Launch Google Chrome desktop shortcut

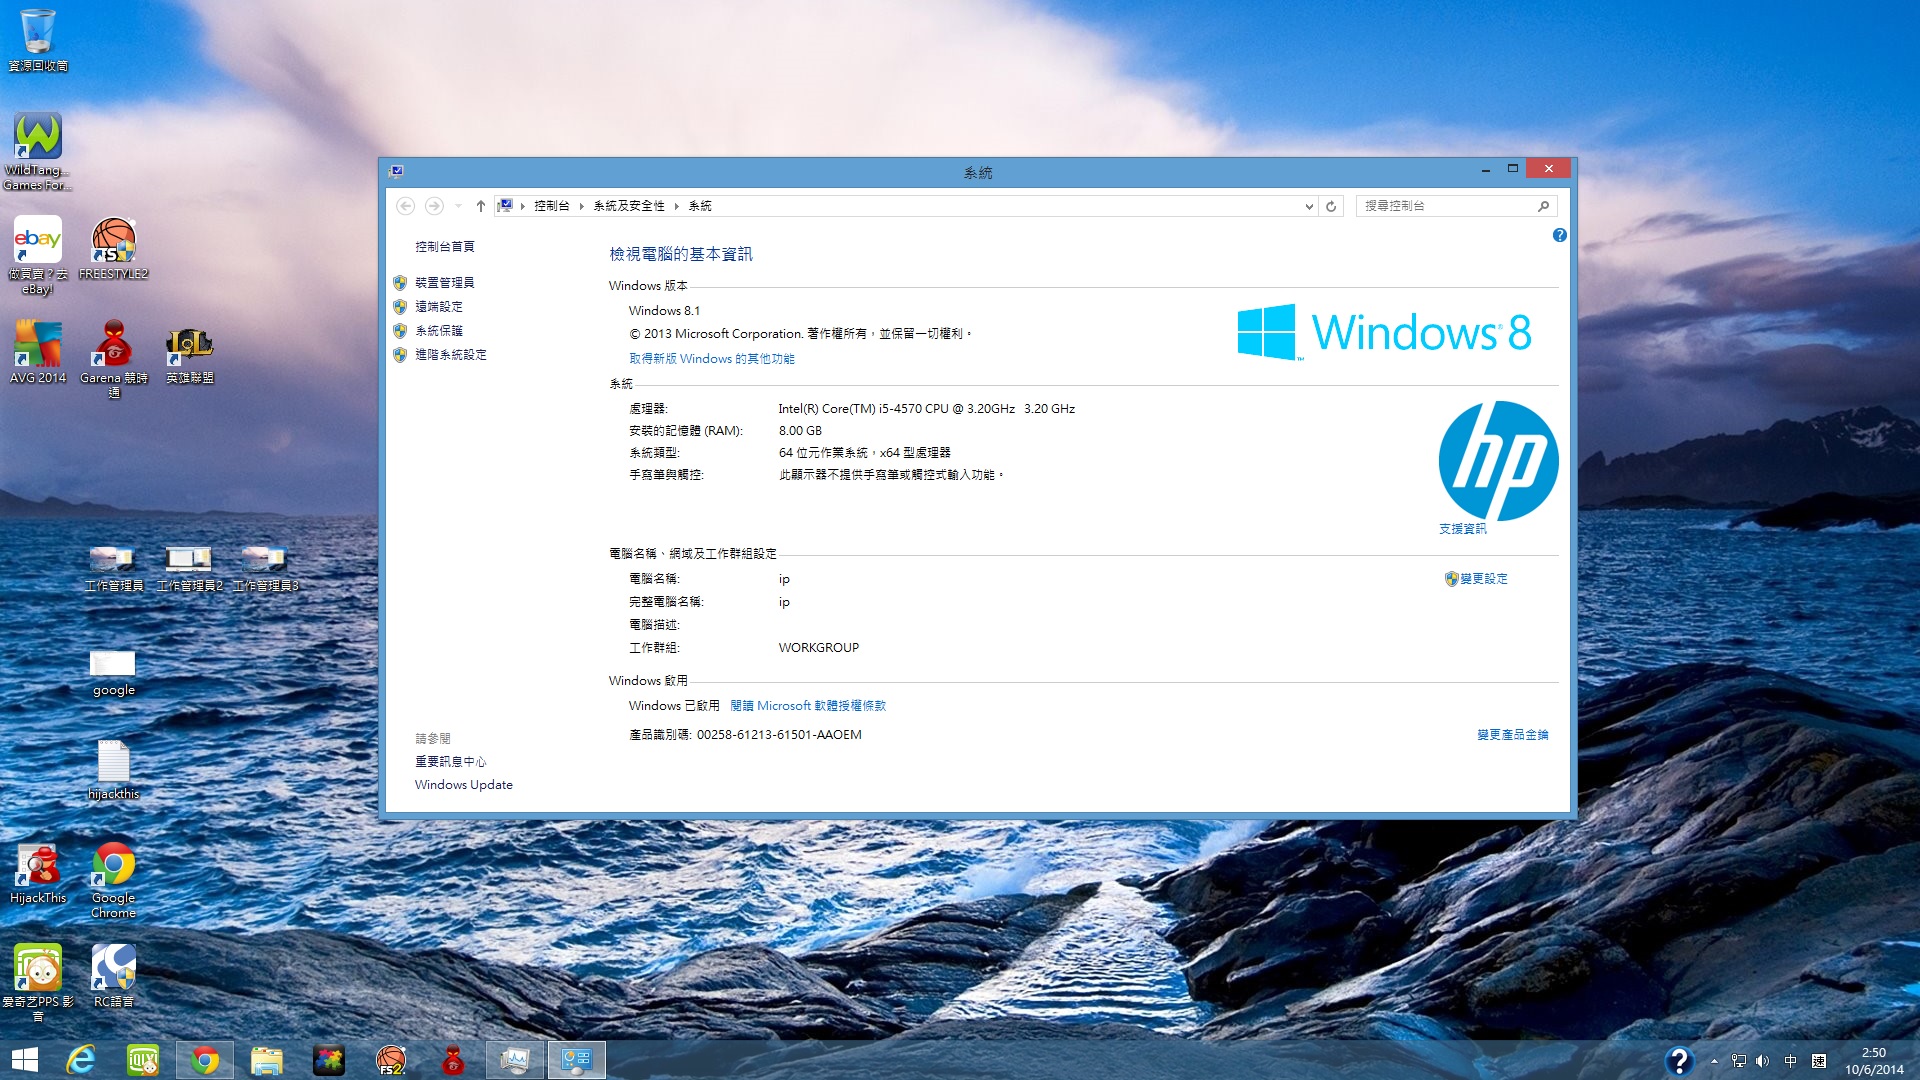114,880
